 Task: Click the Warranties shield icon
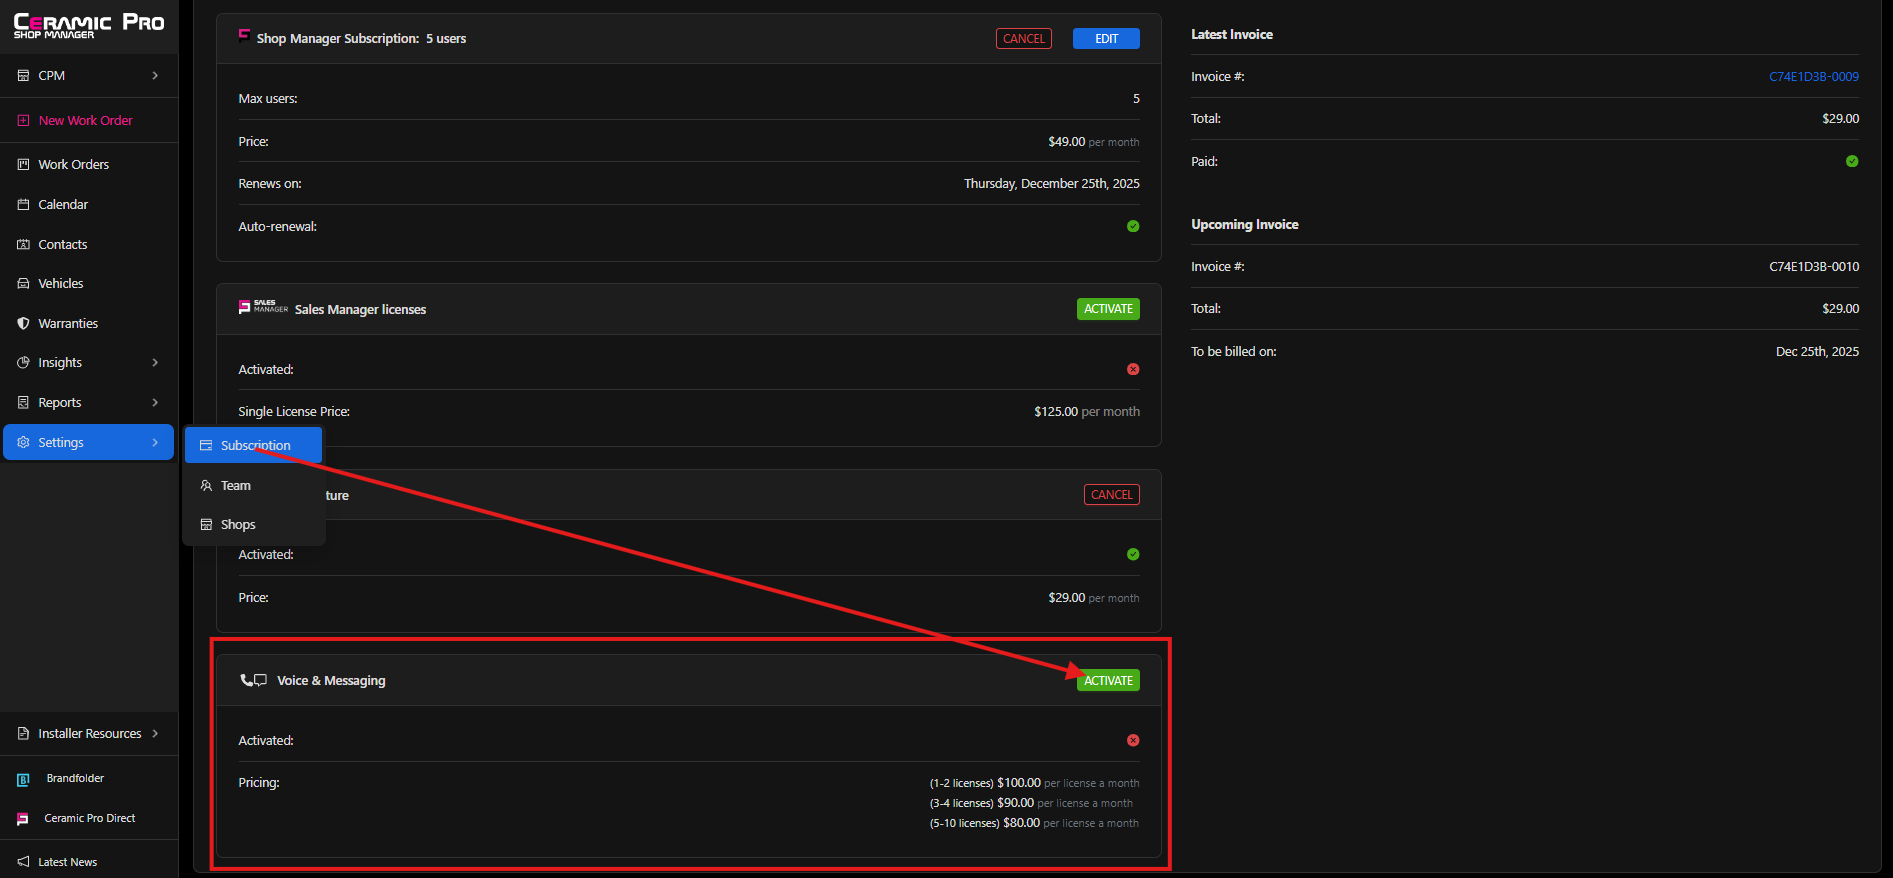click(23, 324)
